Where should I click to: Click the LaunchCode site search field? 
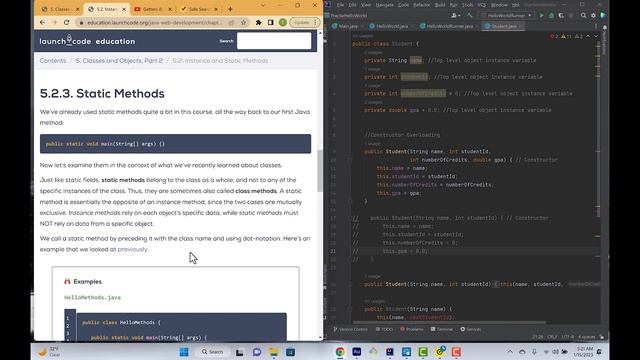click(274, 41)
